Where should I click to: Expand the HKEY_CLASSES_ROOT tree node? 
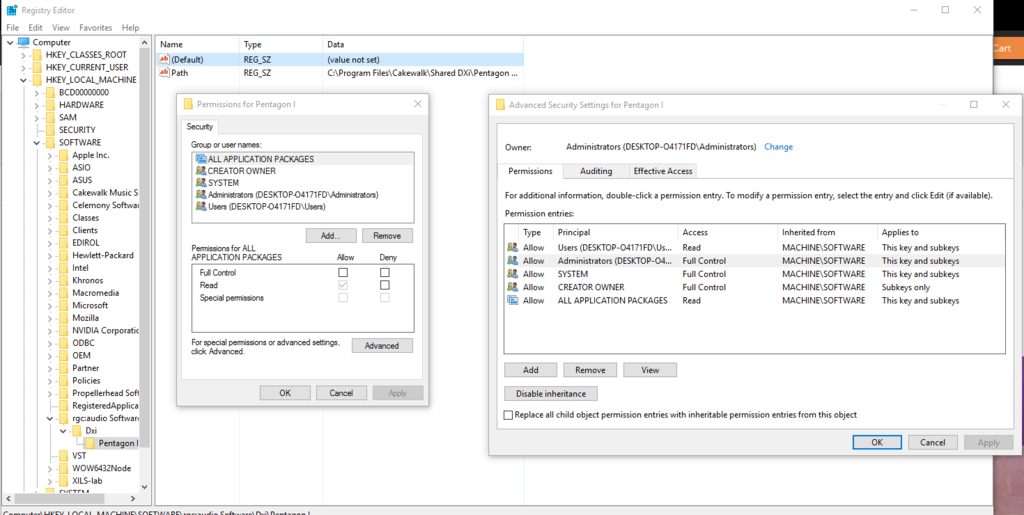[24, 55]
